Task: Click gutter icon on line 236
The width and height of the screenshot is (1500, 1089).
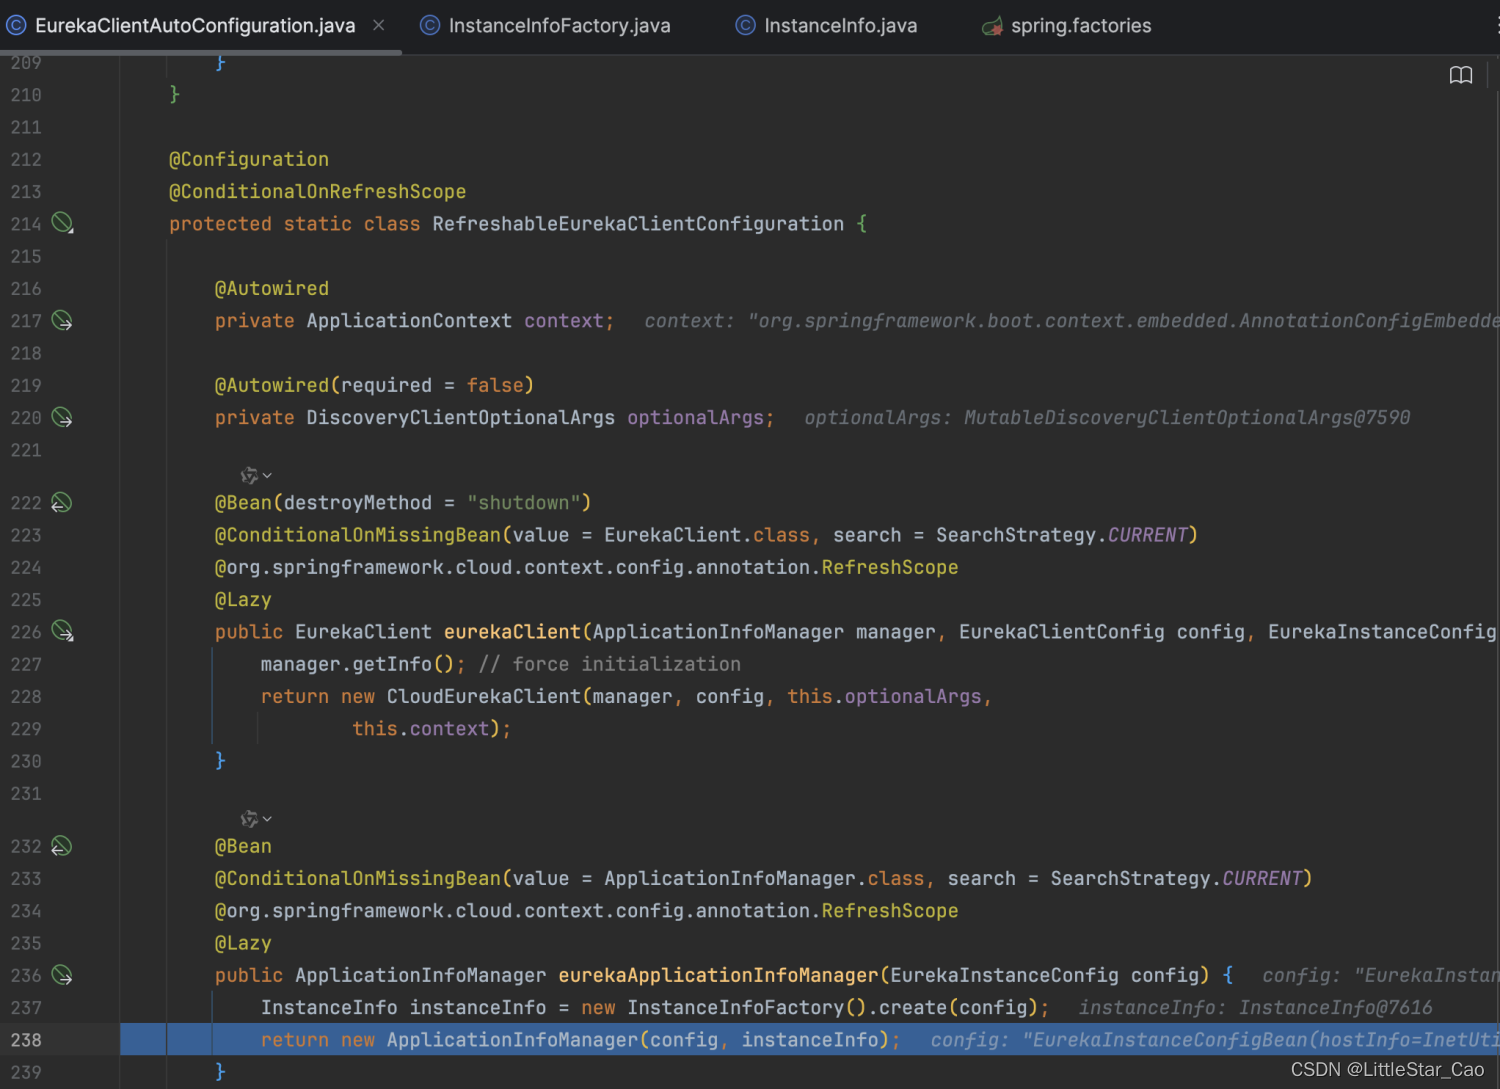Action: click(62, 975)
